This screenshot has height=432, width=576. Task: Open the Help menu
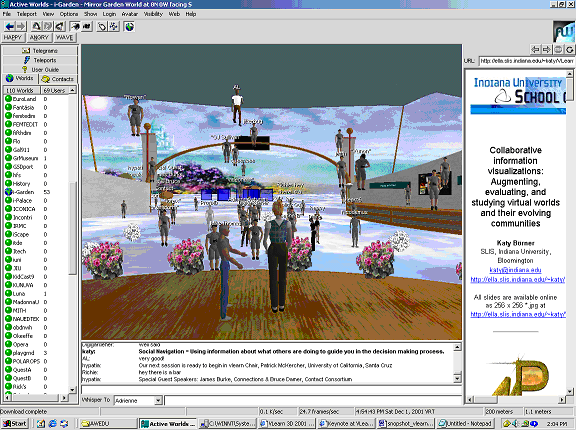(x=191, y=14)
